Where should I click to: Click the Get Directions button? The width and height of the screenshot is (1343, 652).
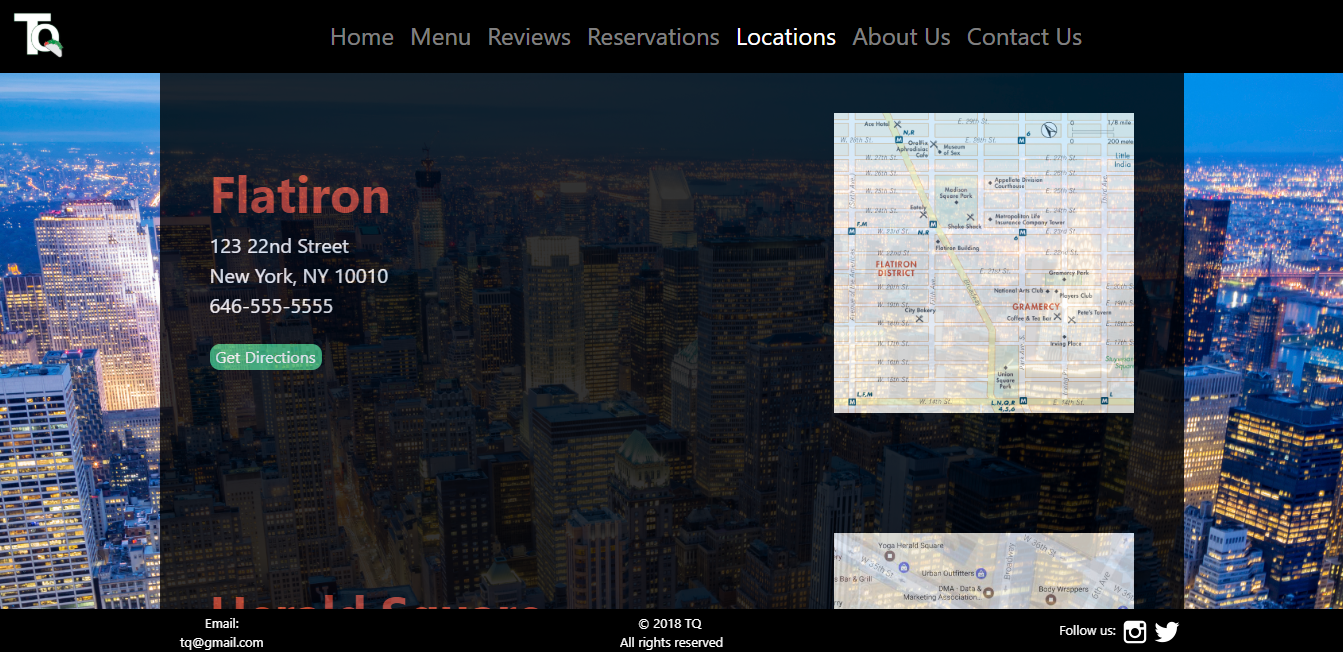265,356
